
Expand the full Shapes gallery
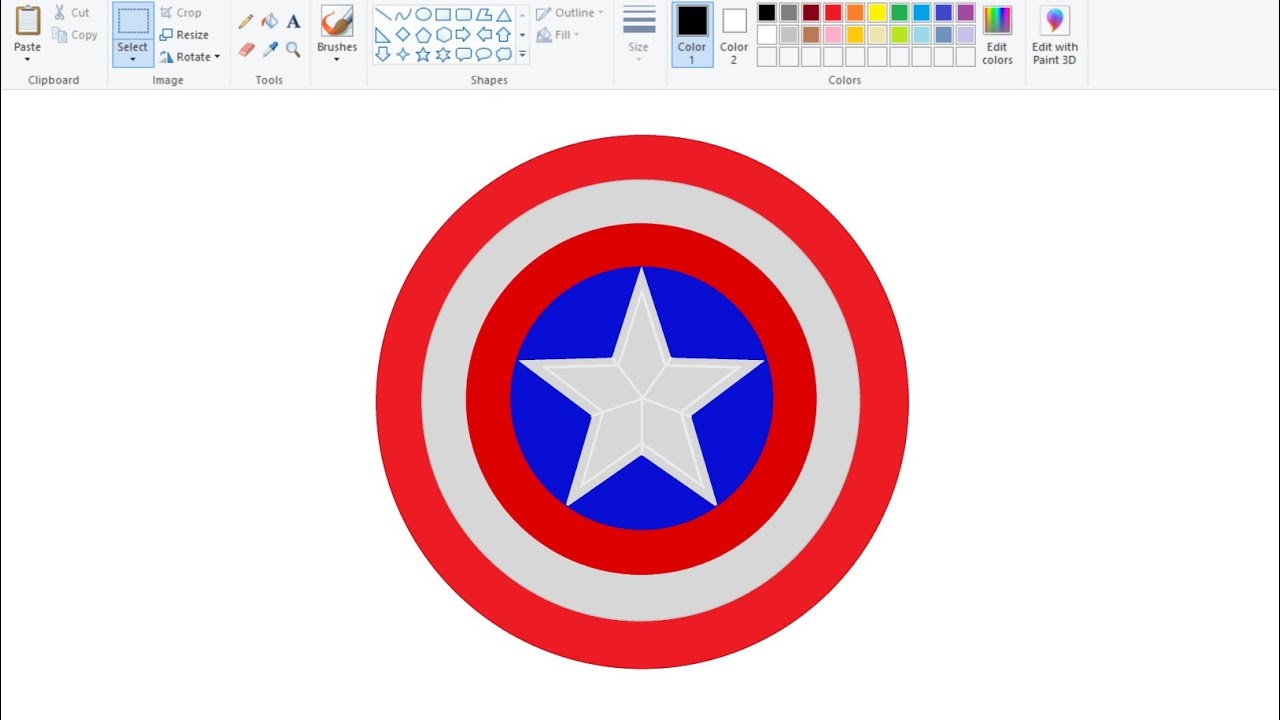522,55
